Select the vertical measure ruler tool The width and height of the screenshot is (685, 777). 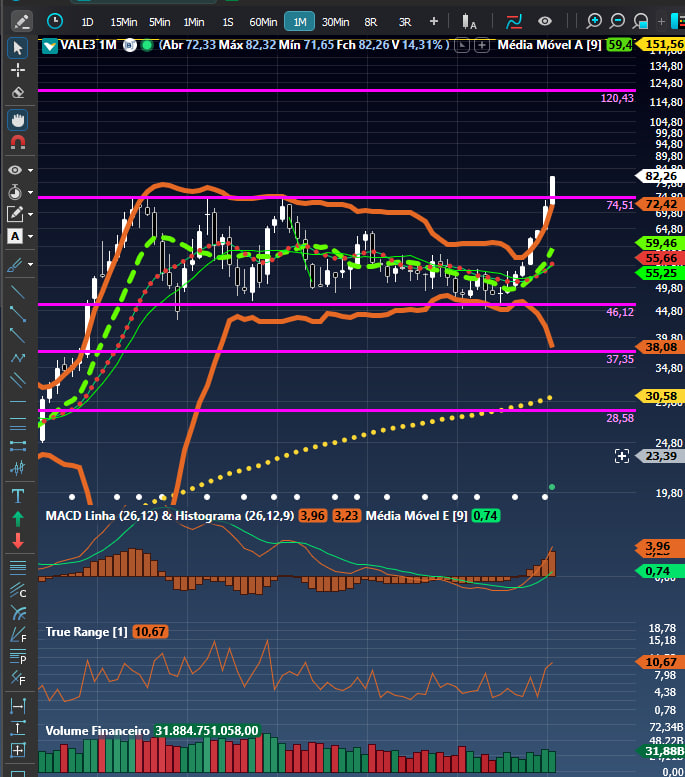[x=18, y=728]
